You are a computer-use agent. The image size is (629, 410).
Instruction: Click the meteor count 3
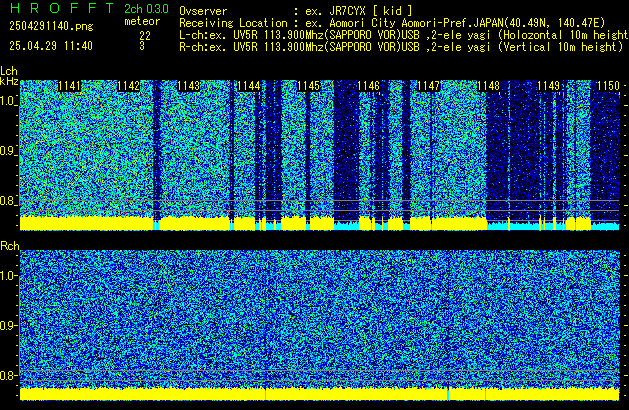[x=142, y=46]
